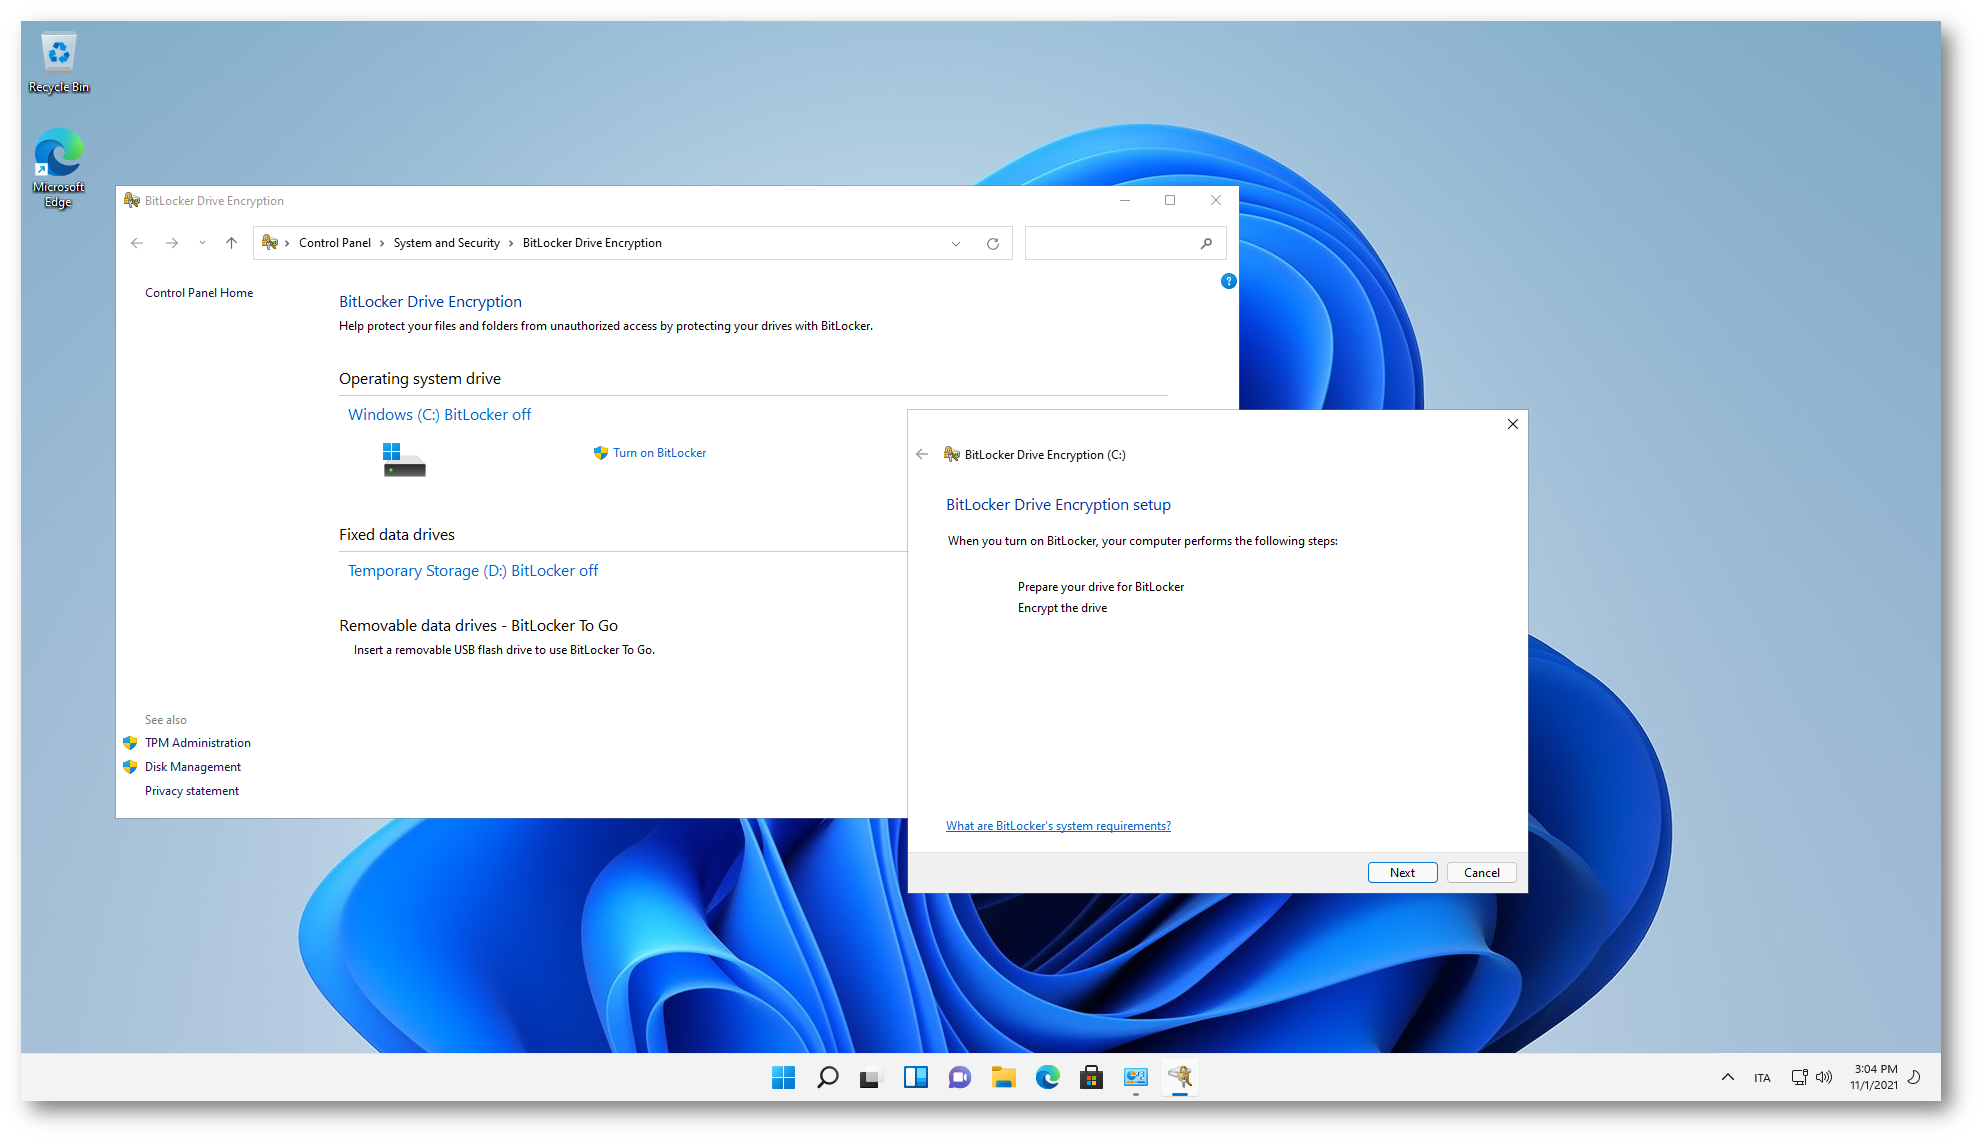Image resolution: width=1983 pixels, height=1143 pixels.
Task: Cancel the BitLocker setup wizard
Action: (x=1481, y=873)
